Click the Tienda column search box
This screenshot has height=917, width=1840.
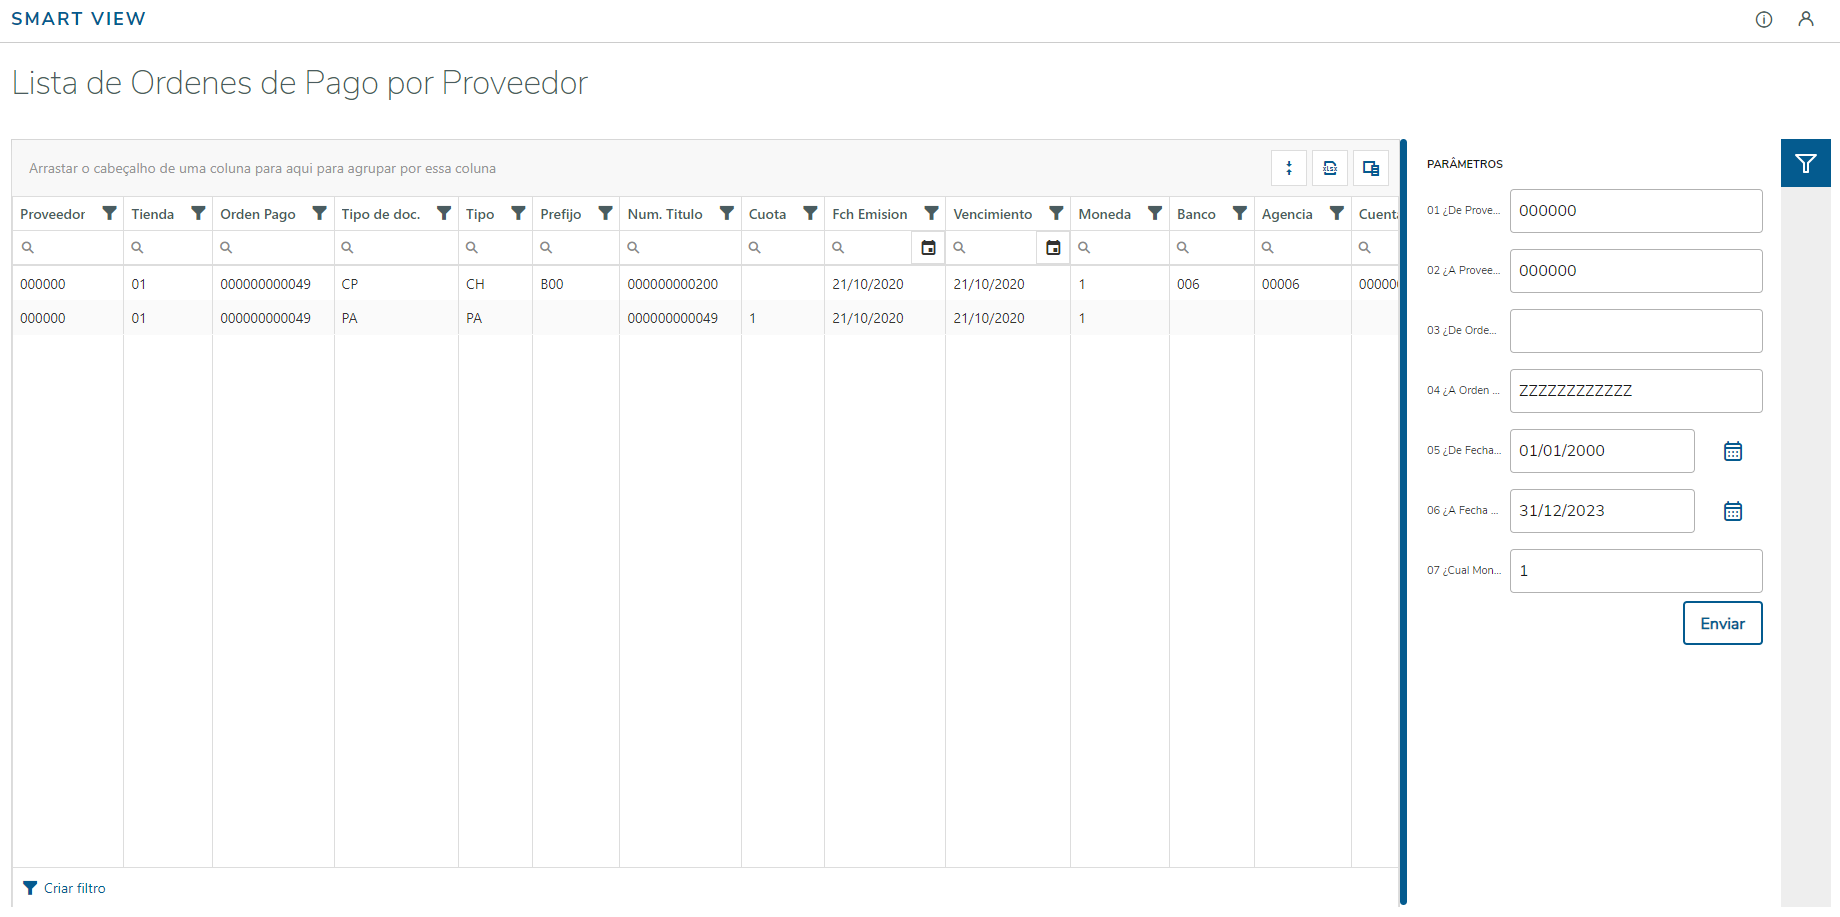[x=172, y=248]
